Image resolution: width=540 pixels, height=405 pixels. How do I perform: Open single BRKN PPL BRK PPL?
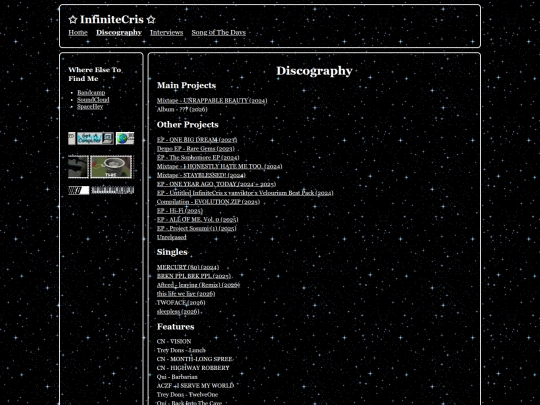point(194,276)
